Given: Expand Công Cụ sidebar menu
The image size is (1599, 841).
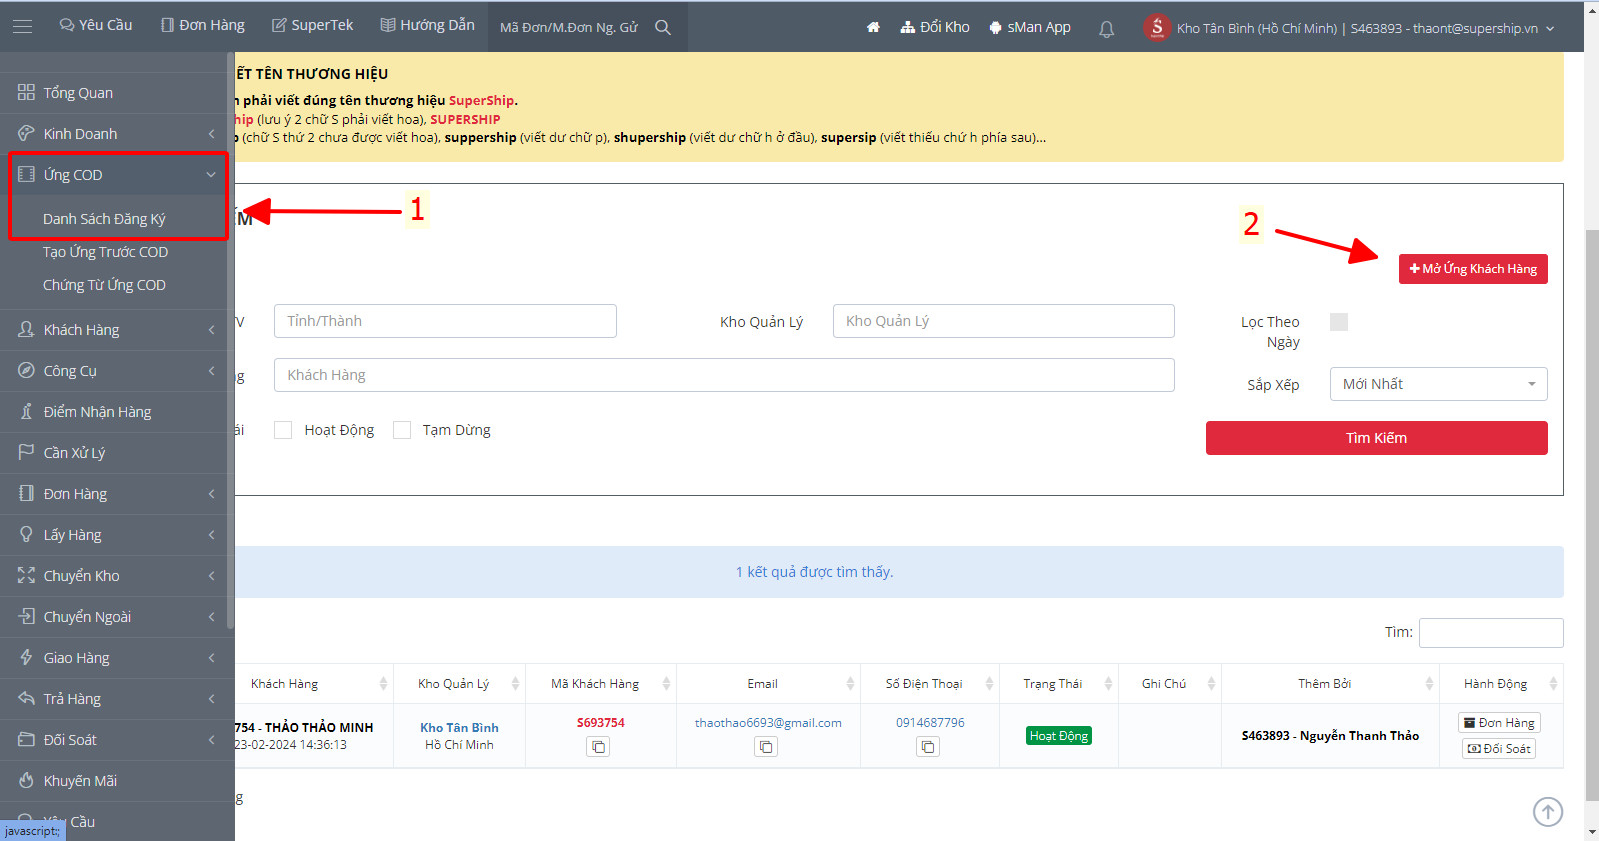Looking at the screenshot, I should [114, 371].
